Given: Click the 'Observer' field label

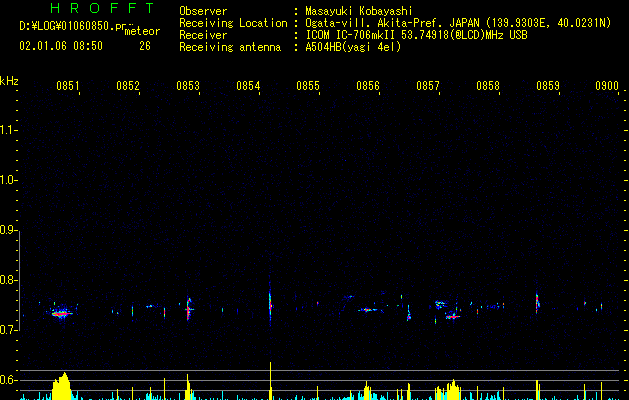Looking at the screenshot, I should [203, 11].
